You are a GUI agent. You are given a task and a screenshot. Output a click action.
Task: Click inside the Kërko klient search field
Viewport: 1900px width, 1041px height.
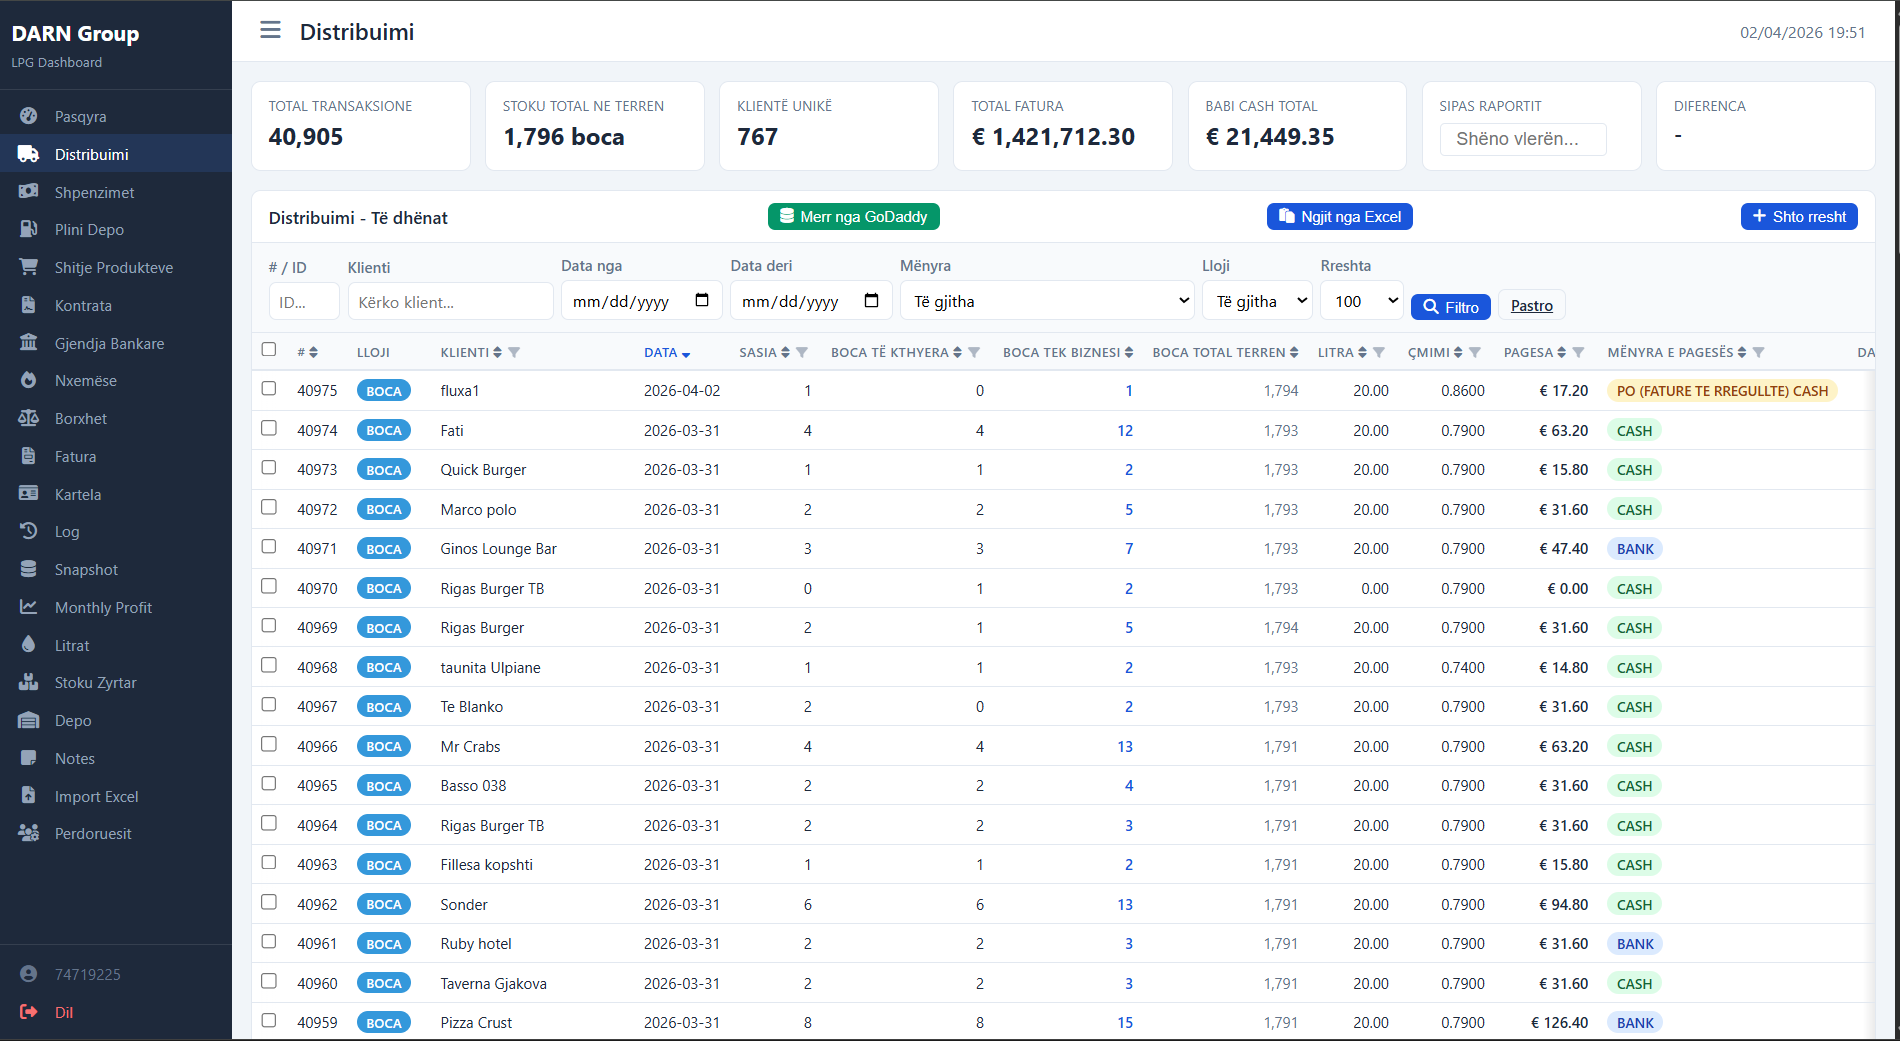[450, 300]
